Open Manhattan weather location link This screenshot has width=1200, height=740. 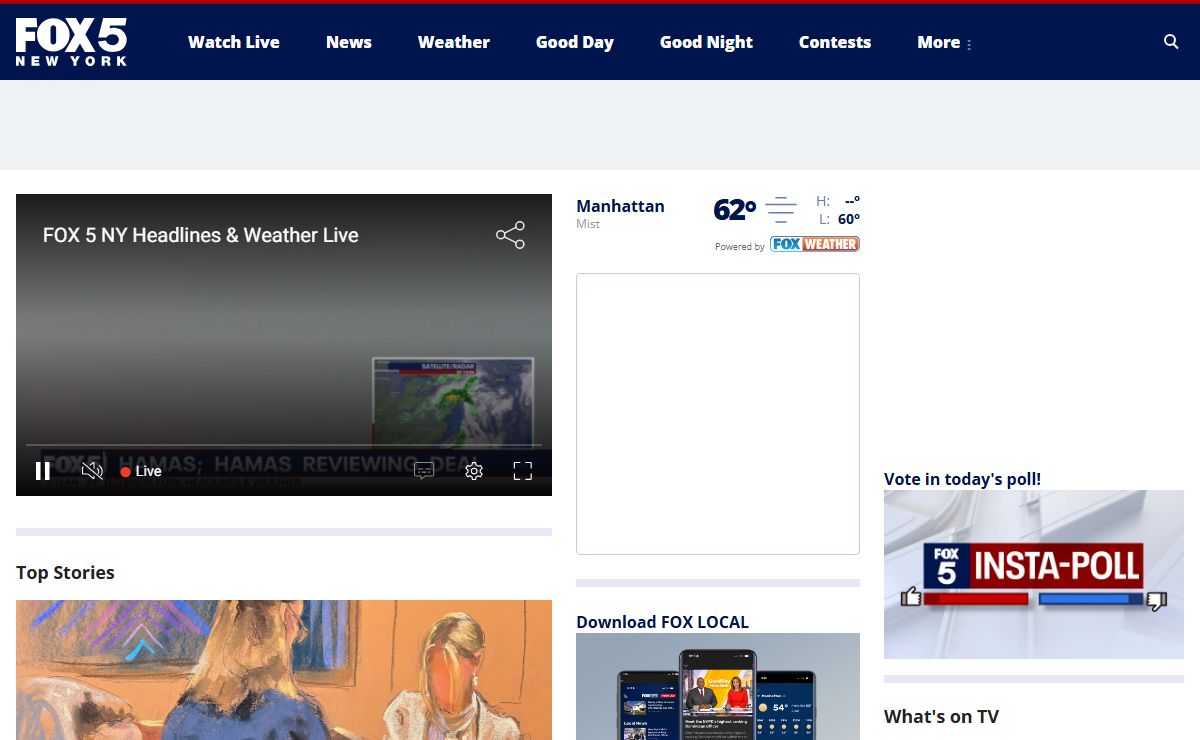click(620, 206)
